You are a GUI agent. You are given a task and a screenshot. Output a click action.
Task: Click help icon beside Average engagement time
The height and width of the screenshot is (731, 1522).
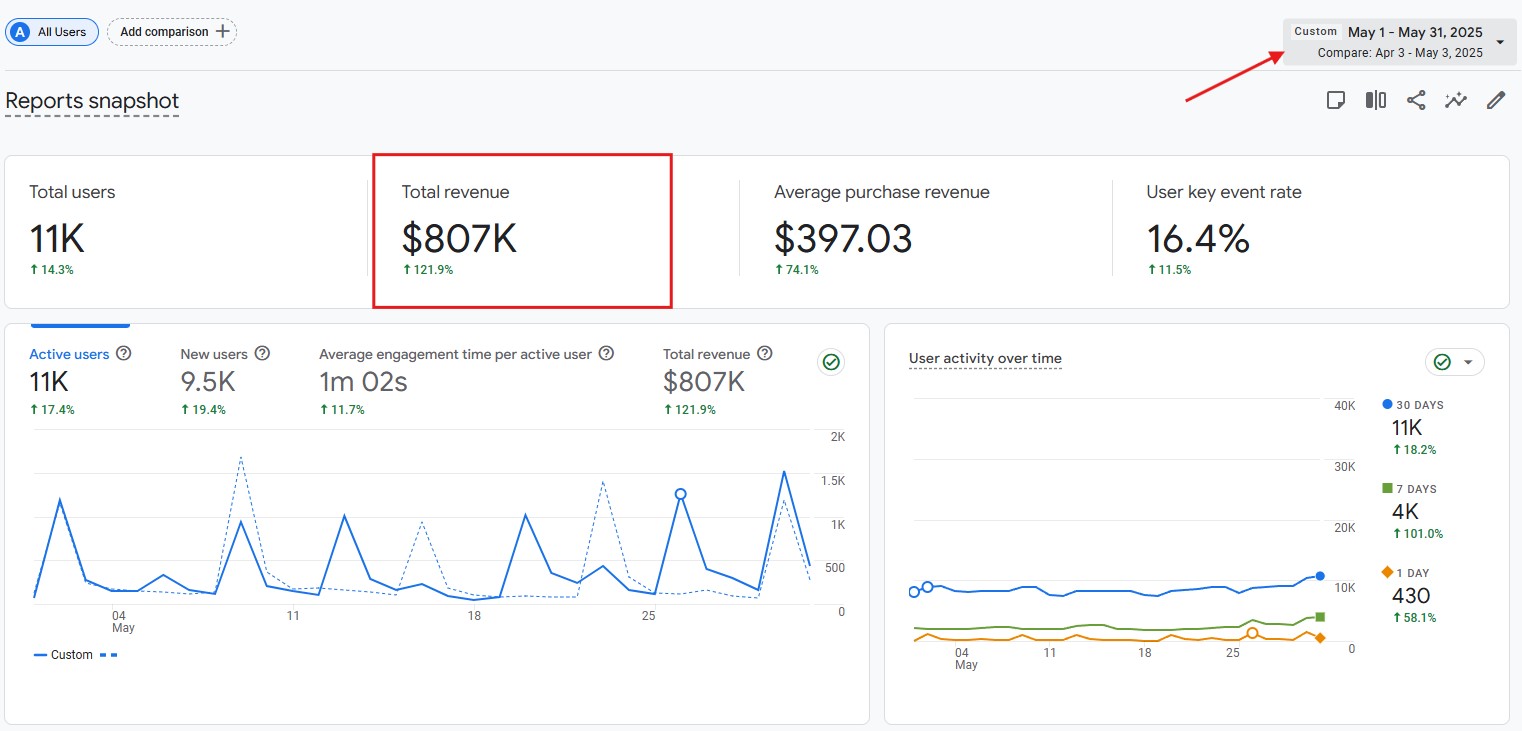[606, 353]
